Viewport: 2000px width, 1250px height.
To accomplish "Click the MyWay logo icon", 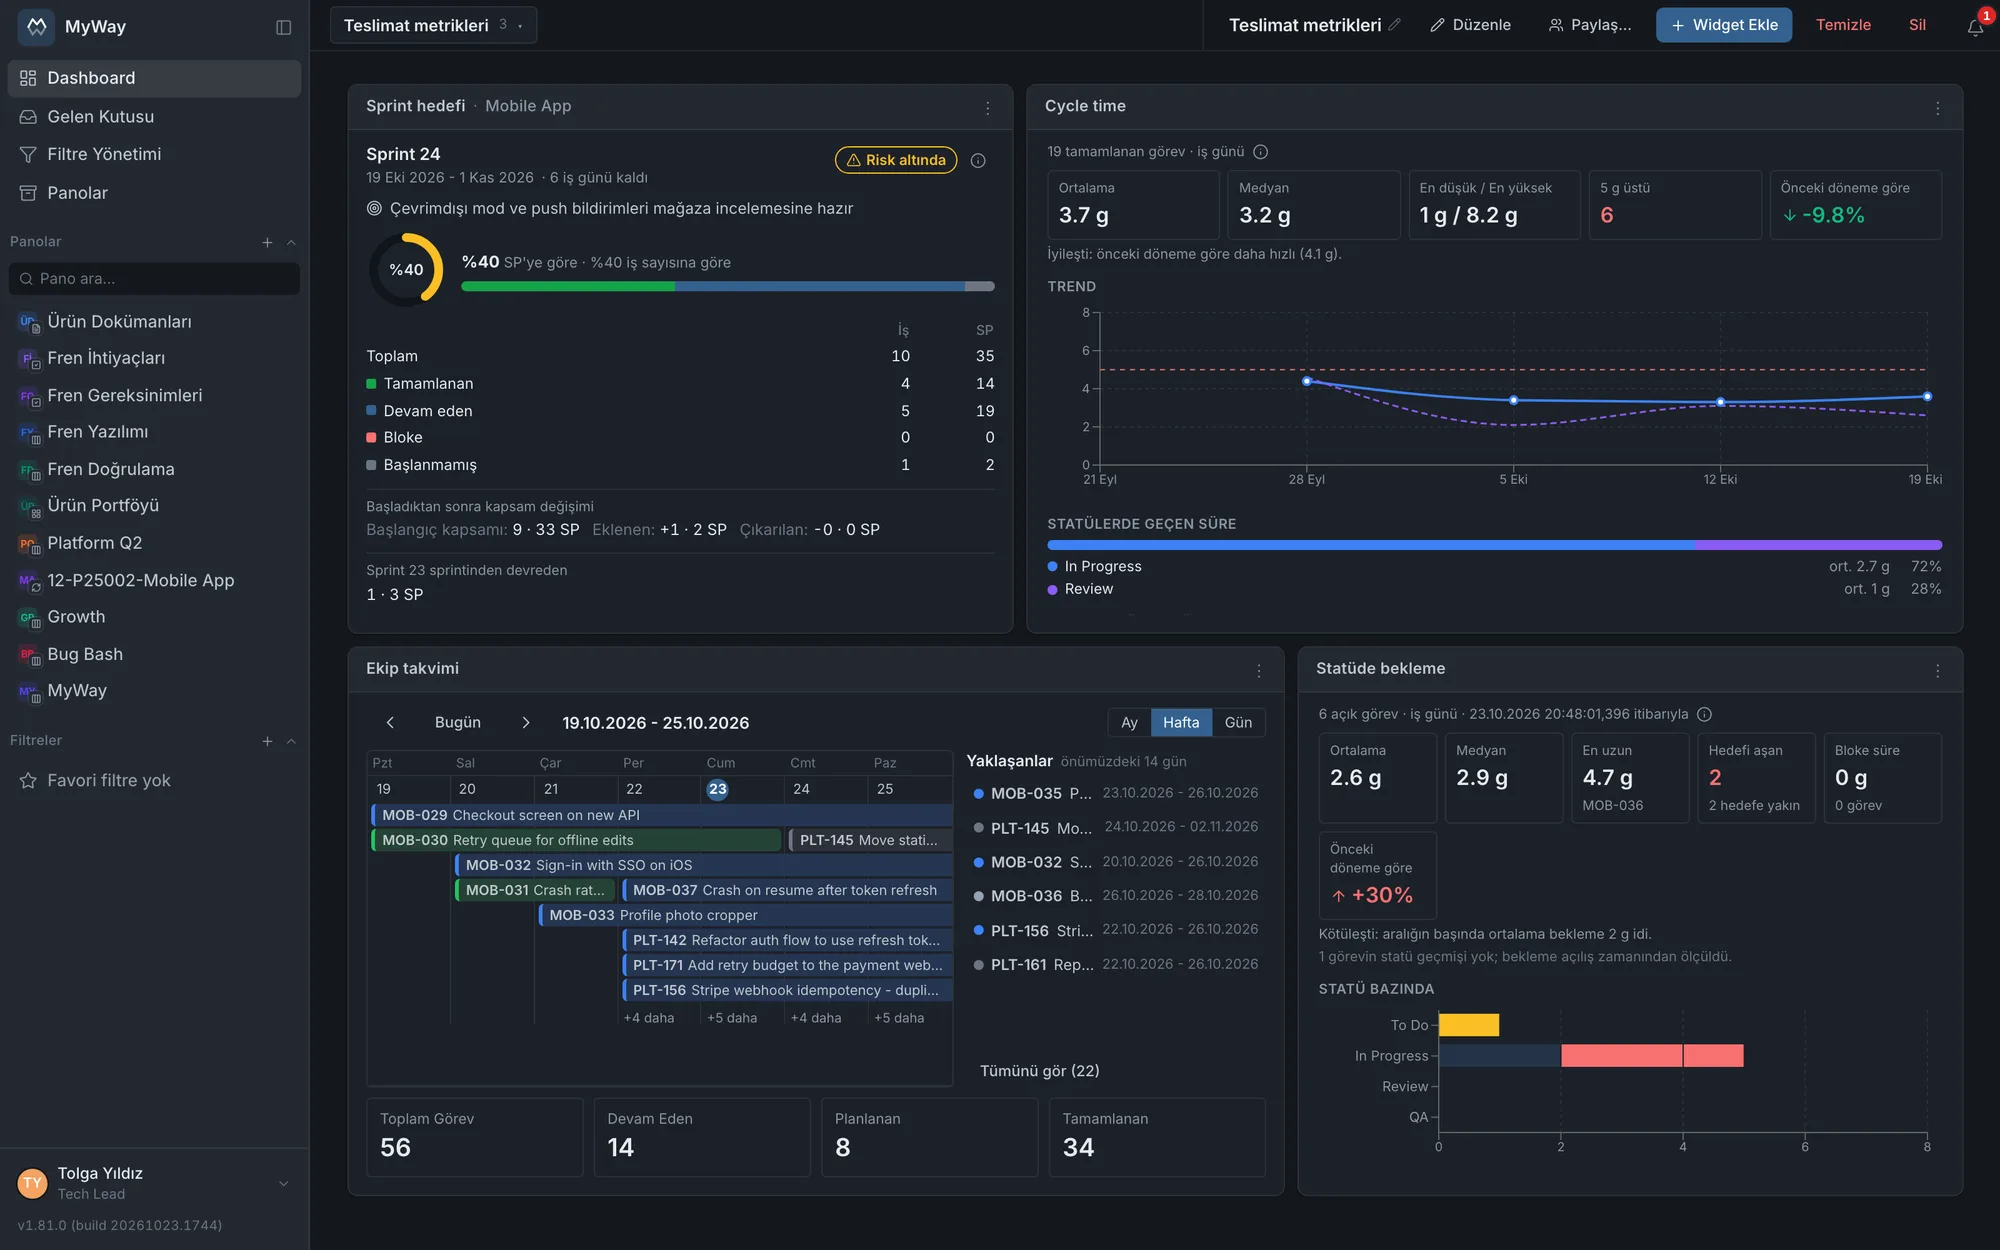I will point(37,27).
